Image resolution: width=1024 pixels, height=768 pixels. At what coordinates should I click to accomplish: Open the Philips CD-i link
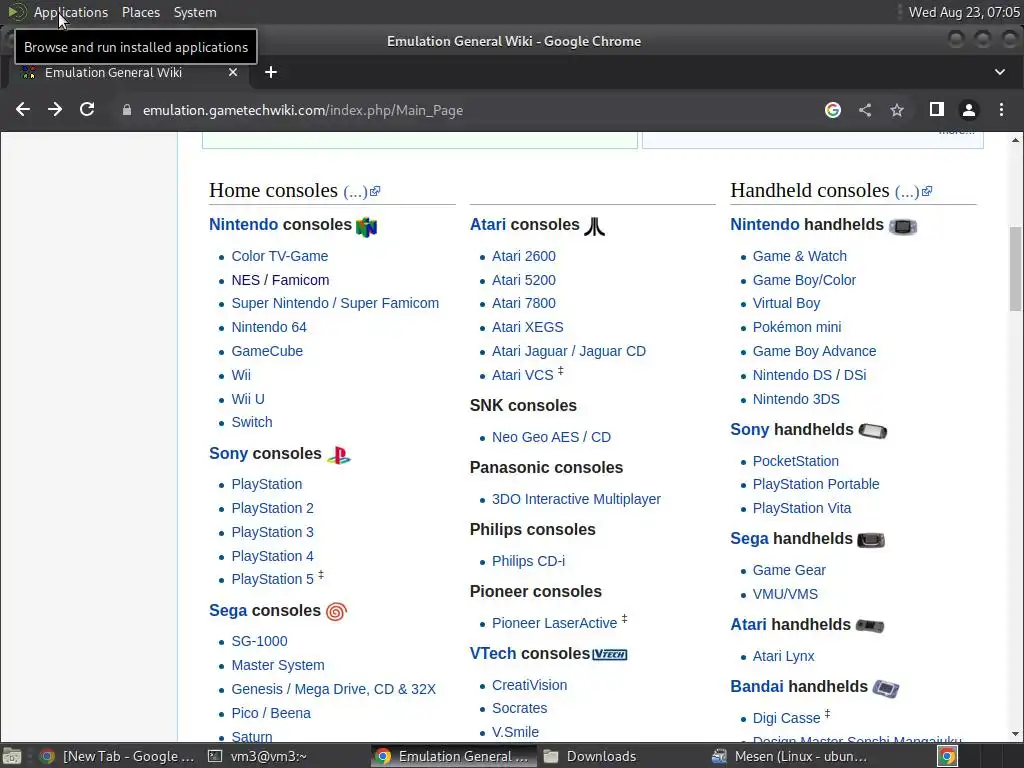click(528, 561)
